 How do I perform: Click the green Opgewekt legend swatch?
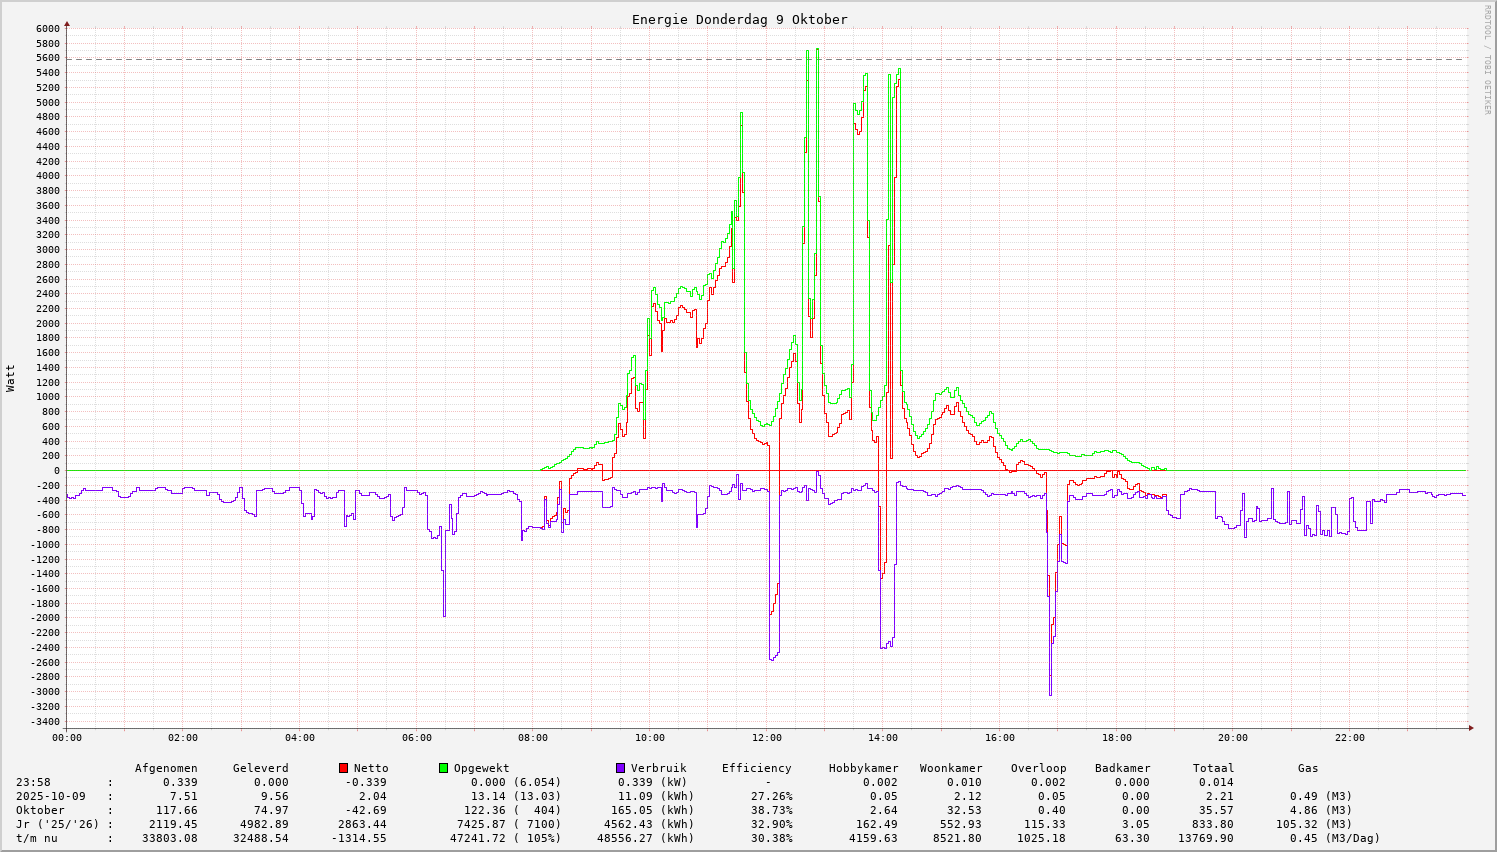coord(443,768)
